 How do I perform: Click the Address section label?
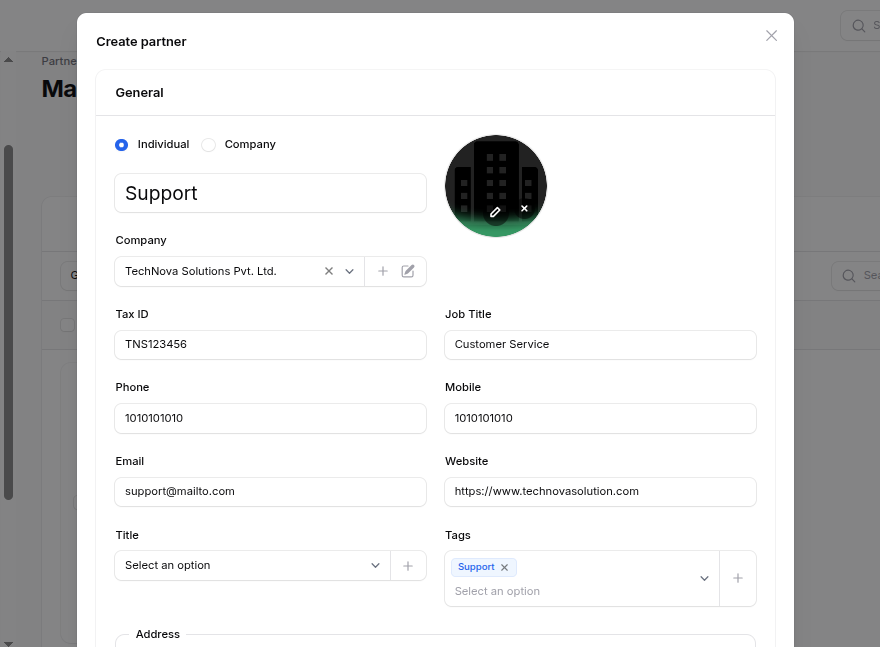coord(158,634)
